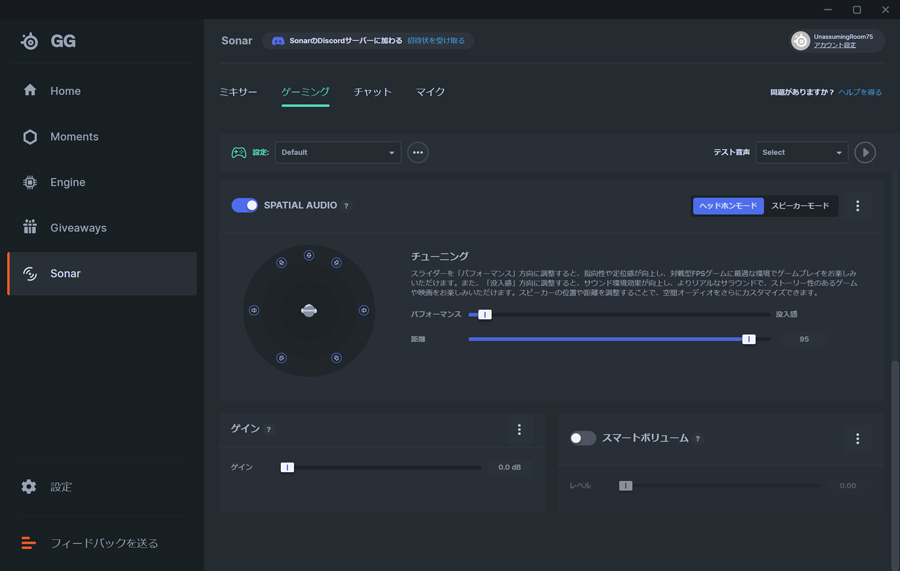Click the listener head in the speaker circle
900x571 pixels.
(x=309, y=310)
